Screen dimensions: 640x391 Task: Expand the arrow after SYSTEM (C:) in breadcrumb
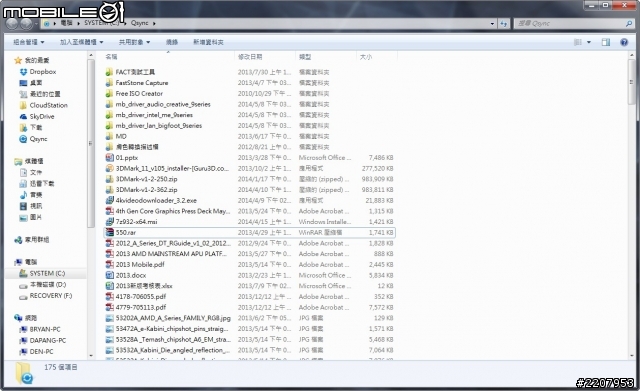click(x=126, y=24)
